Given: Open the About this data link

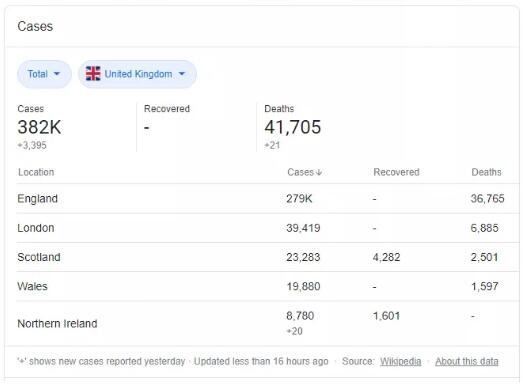Looking at the screenshot, I should pos(467,361).
